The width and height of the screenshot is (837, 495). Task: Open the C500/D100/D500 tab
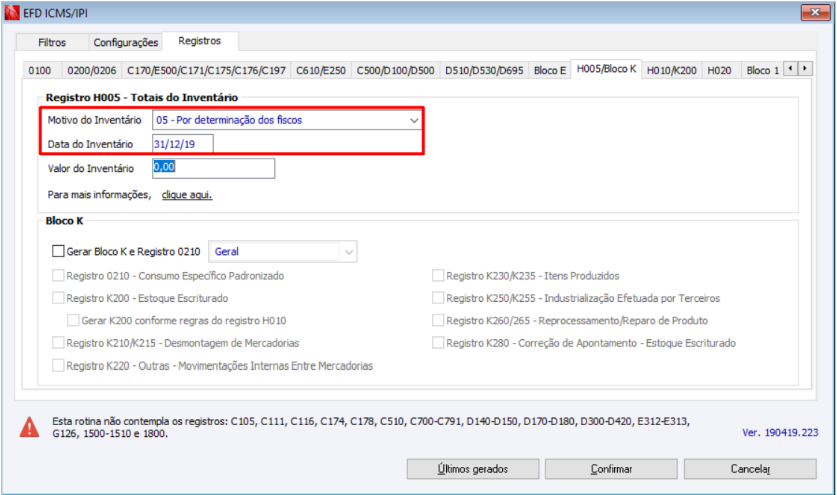pos(396,70)
